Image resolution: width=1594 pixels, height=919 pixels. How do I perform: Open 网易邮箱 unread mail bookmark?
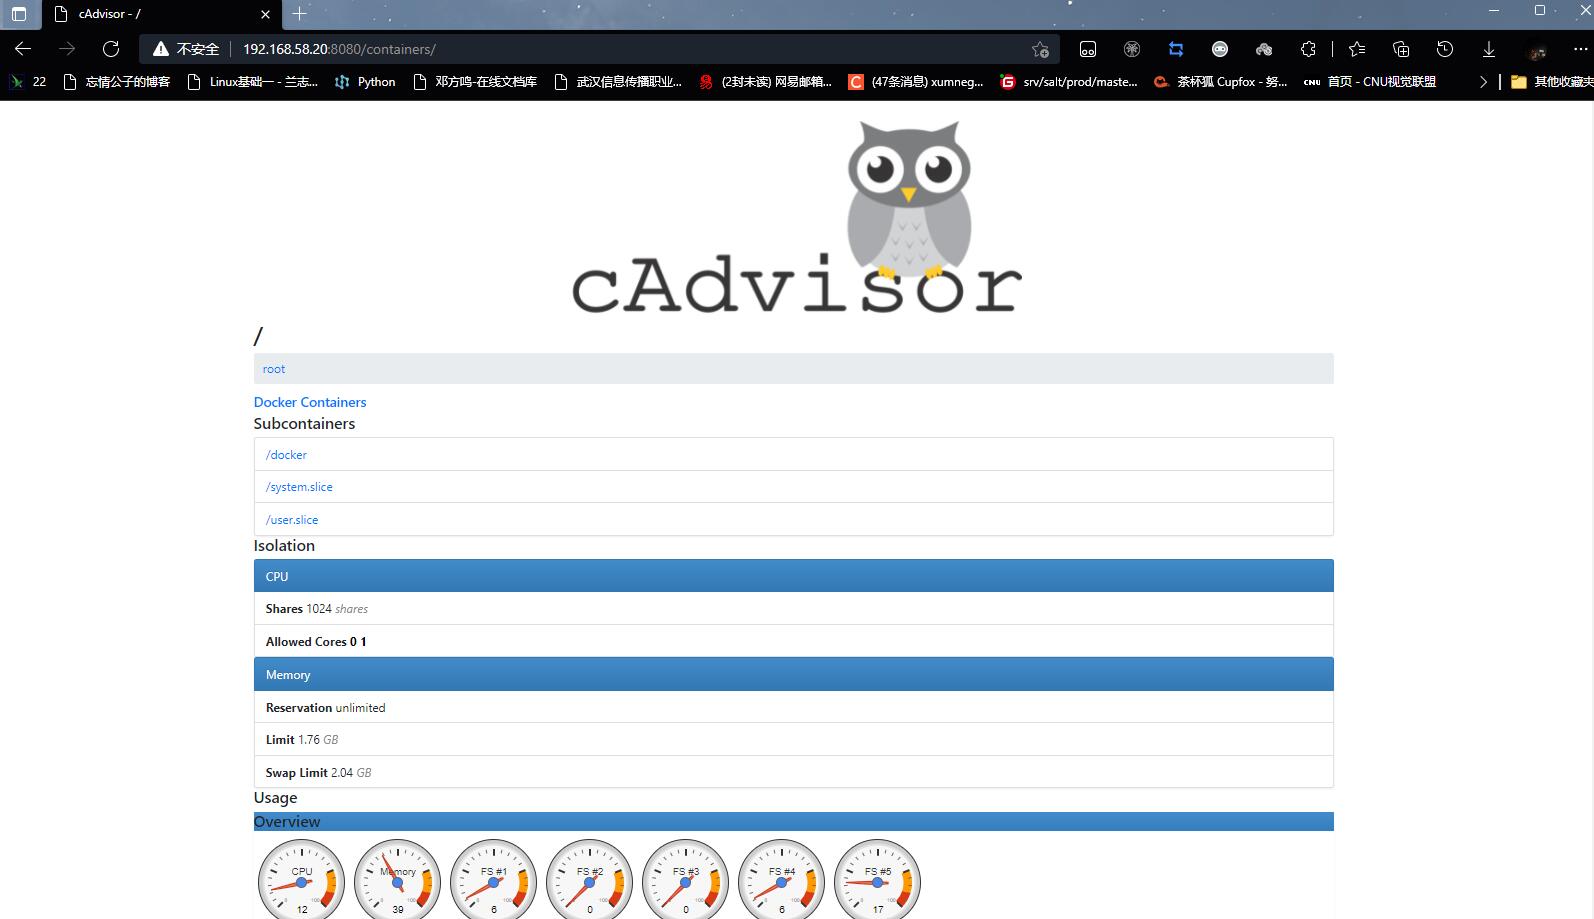coord(765,82)
